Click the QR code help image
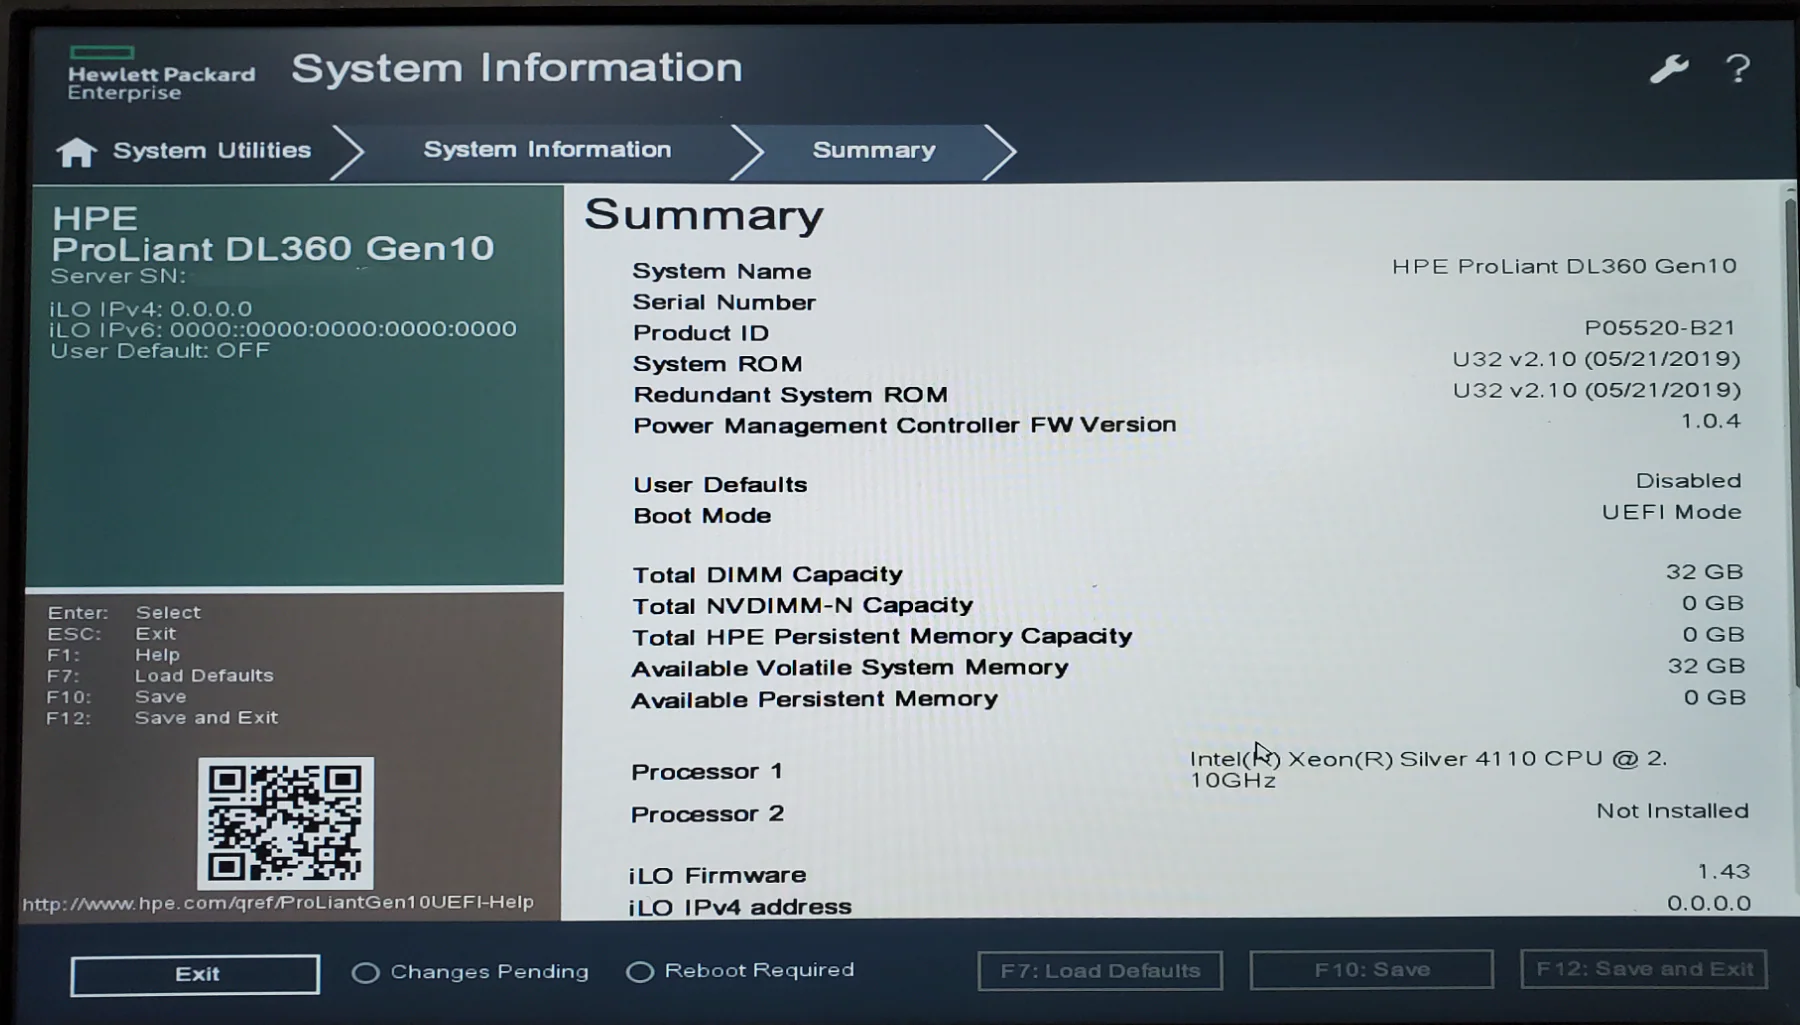This screenshot has width=1800, height=1025. pos(286,823)
